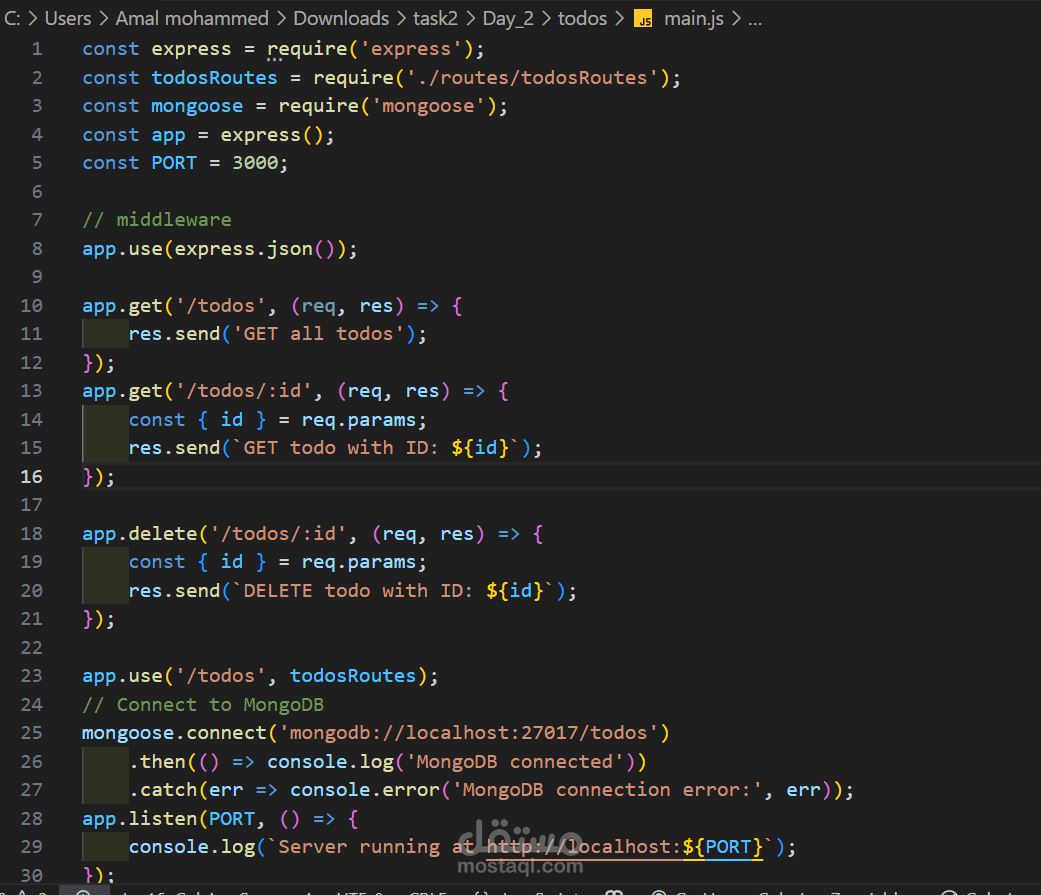Click 'mongoose.connect' on line 25
The width and height of the screenshot is (1041, 895).
[174, 733]
